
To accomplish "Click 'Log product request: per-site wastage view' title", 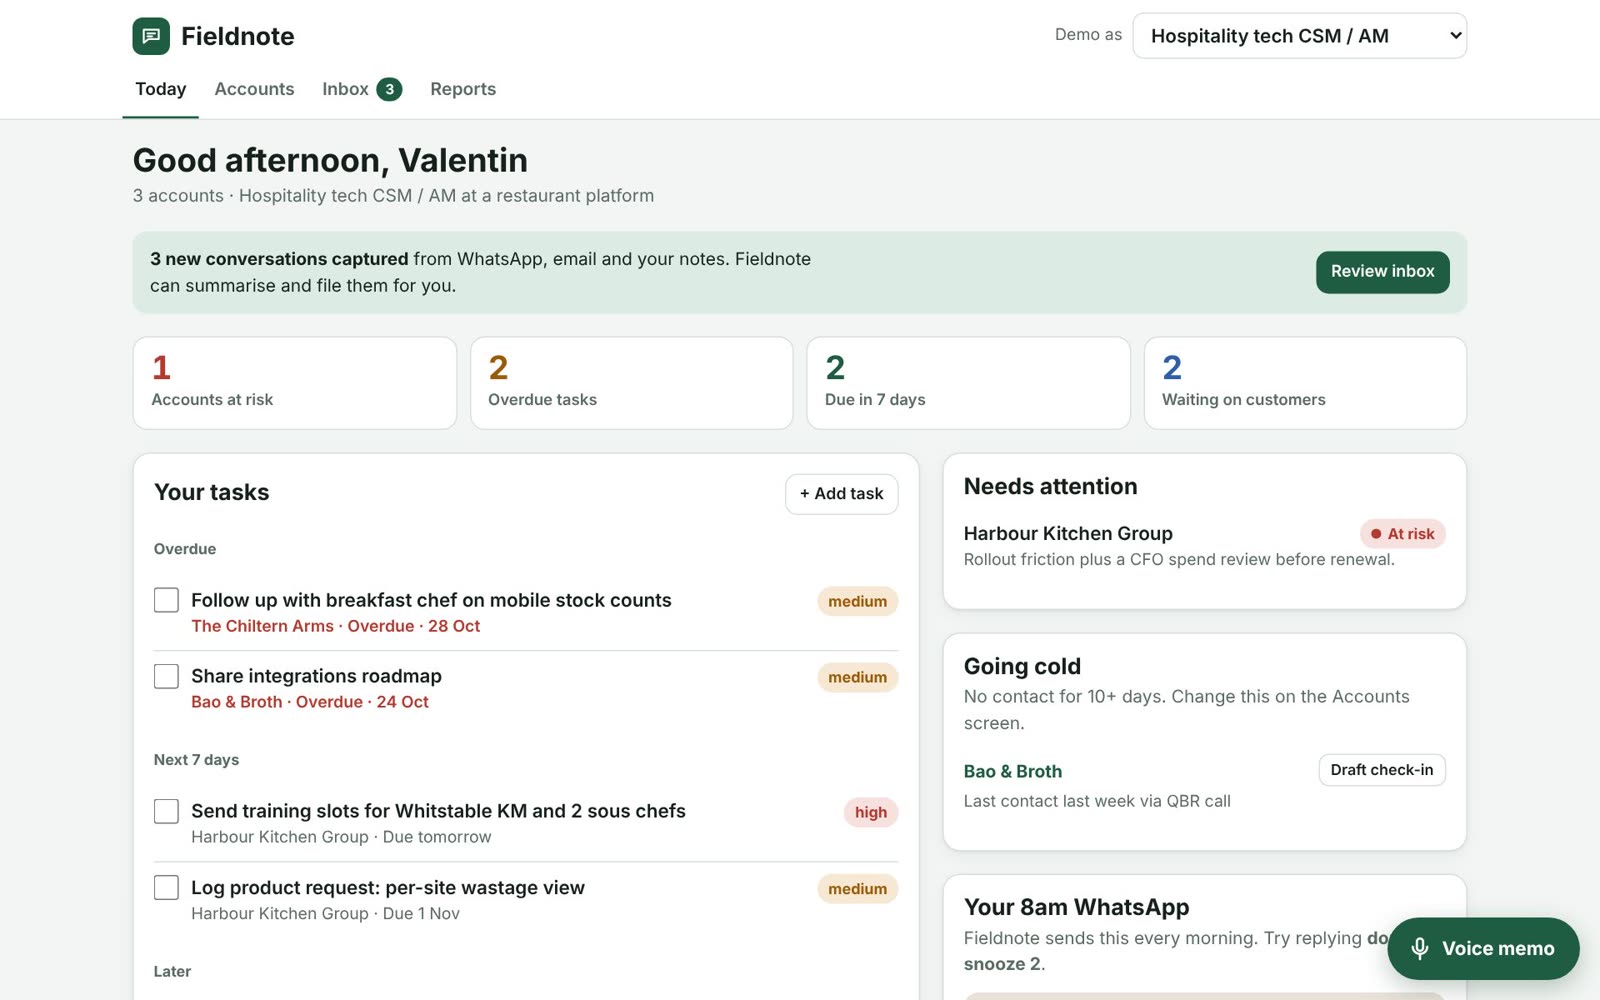I will coord(388,887).
